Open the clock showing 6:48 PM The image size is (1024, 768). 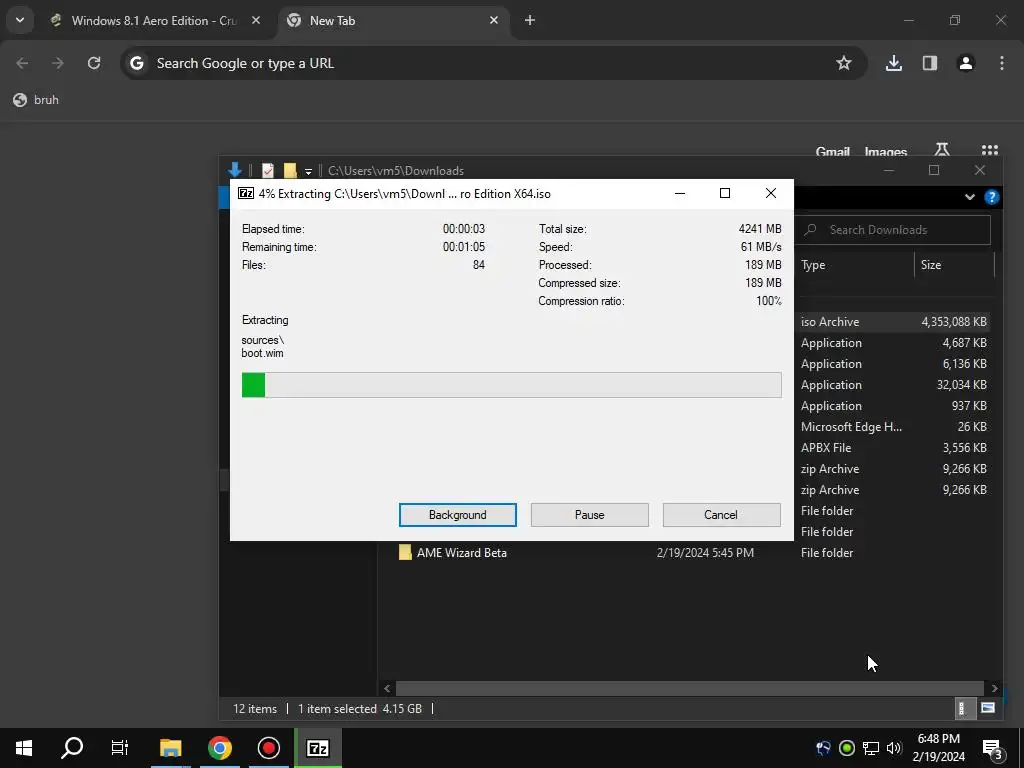click(x=938, y=748)
